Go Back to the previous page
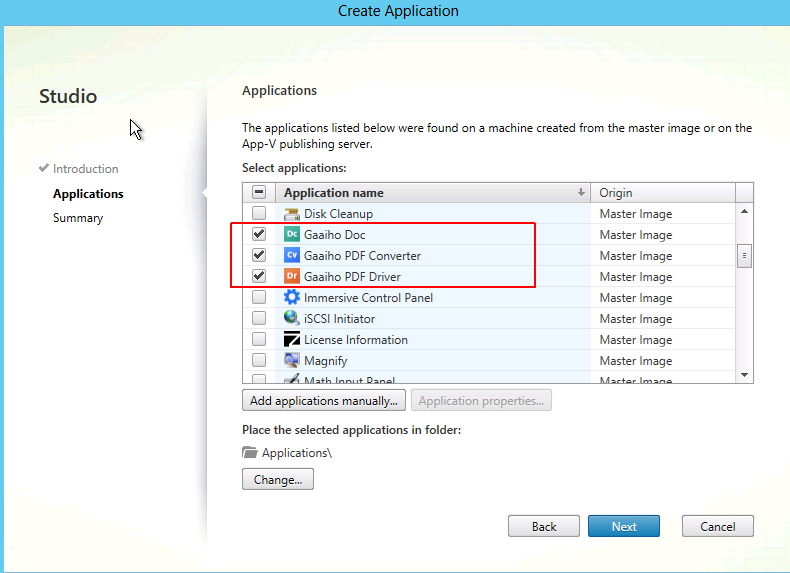The image size is (790, 573). click(x=544, y=526)
